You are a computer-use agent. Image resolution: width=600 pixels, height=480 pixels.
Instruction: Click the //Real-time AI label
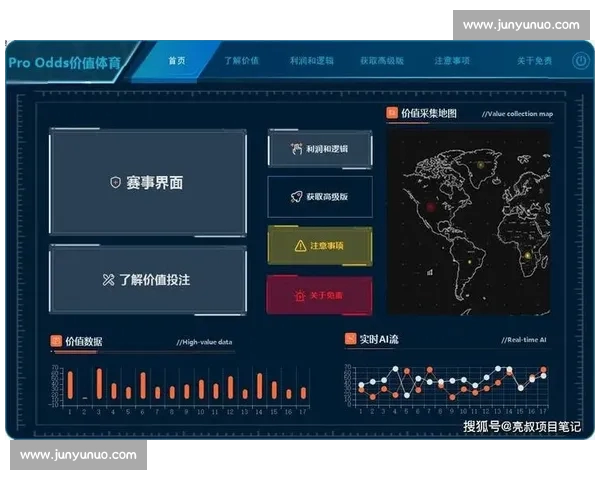tap(524, 340)
